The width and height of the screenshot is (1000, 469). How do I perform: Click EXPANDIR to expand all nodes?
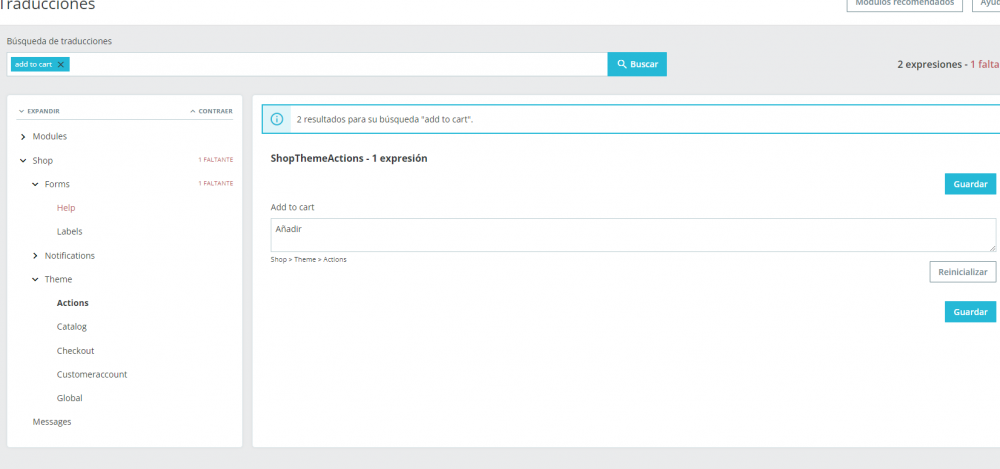39,111
